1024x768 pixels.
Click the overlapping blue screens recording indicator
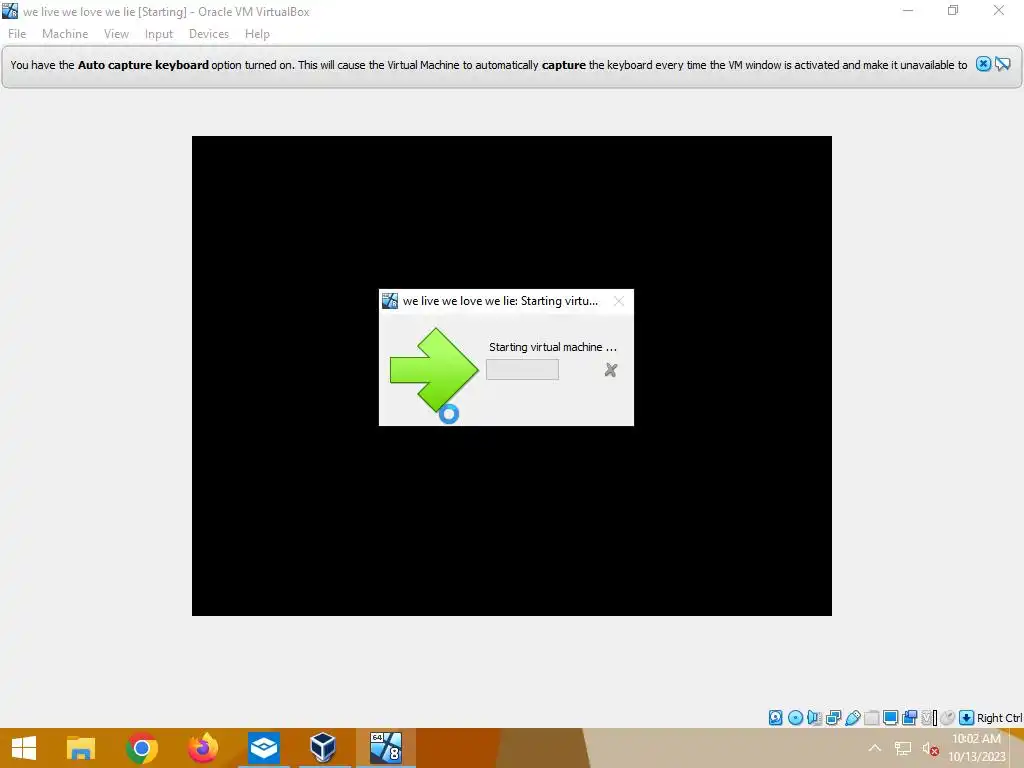(x=909, y=718)
